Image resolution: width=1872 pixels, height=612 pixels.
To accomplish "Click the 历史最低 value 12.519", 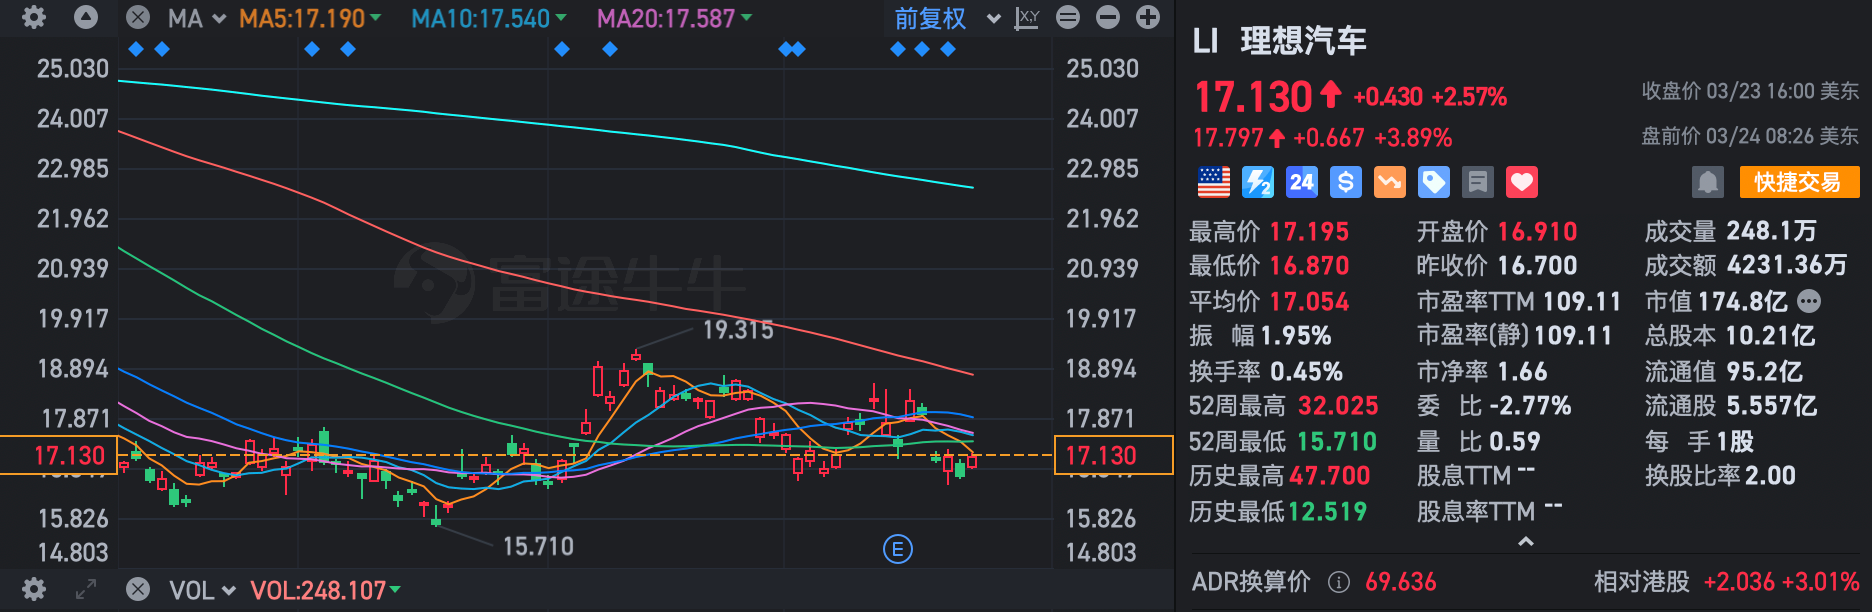I will [1327, 512].
